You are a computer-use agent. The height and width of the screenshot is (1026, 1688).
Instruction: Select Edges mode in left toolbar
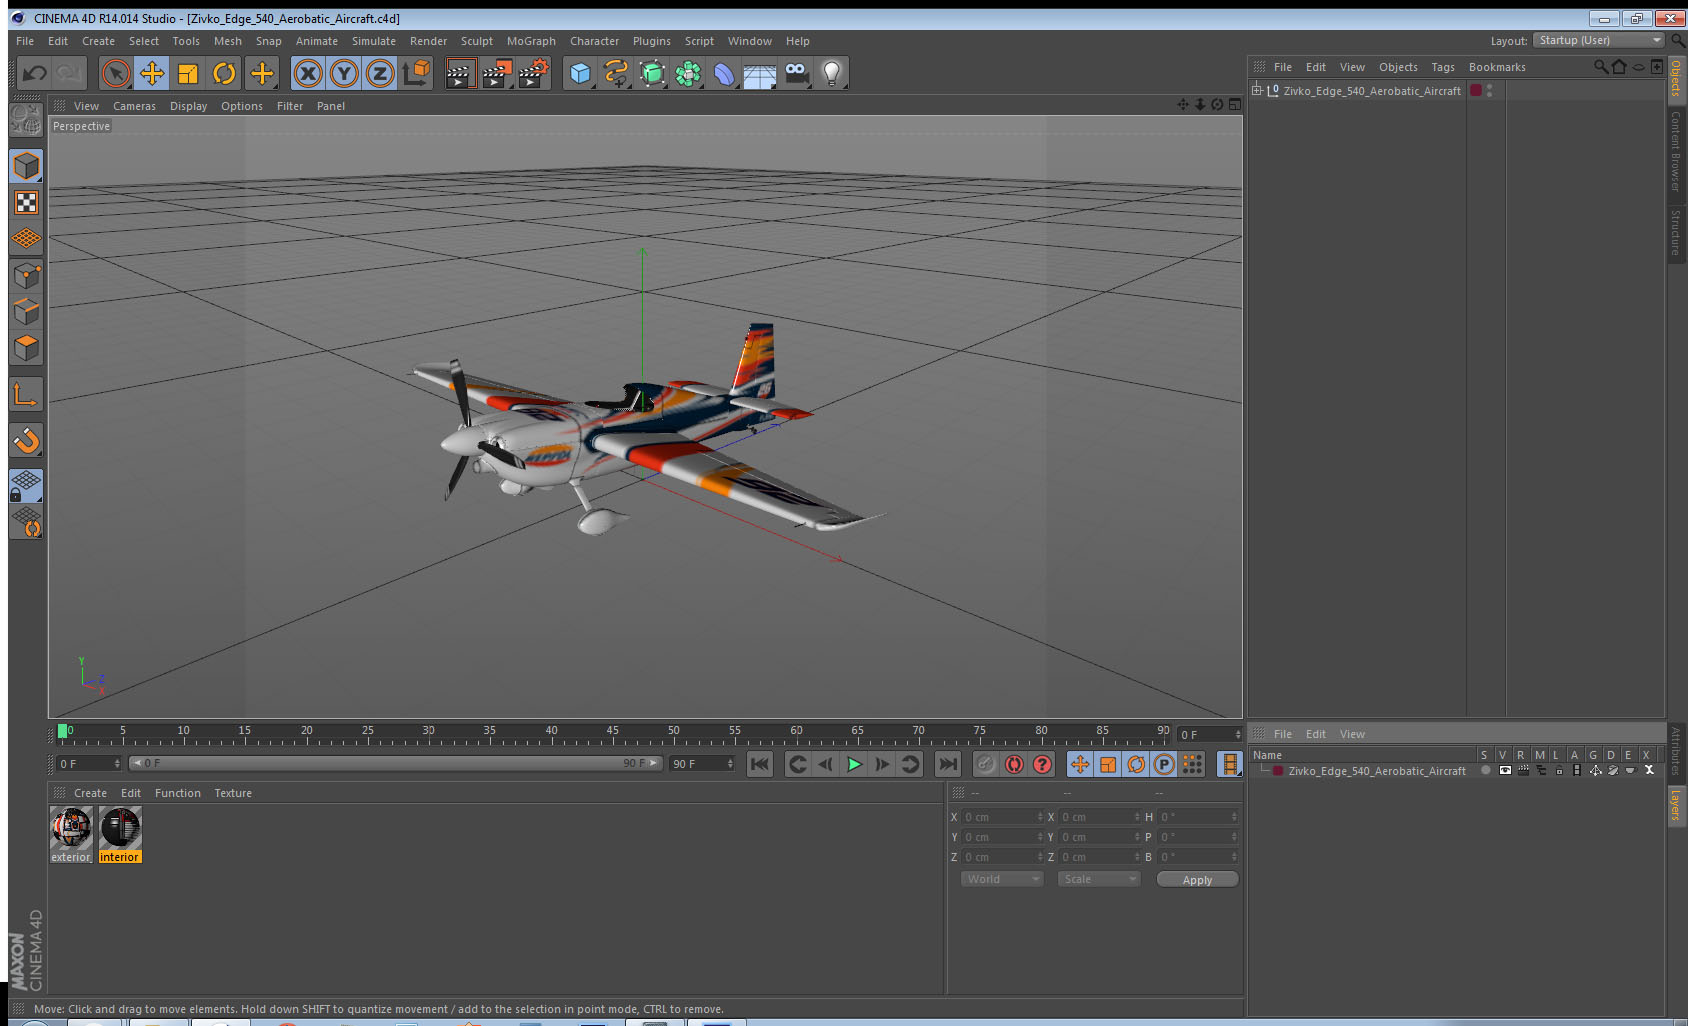pyautogui.click(x=26, y=312)
